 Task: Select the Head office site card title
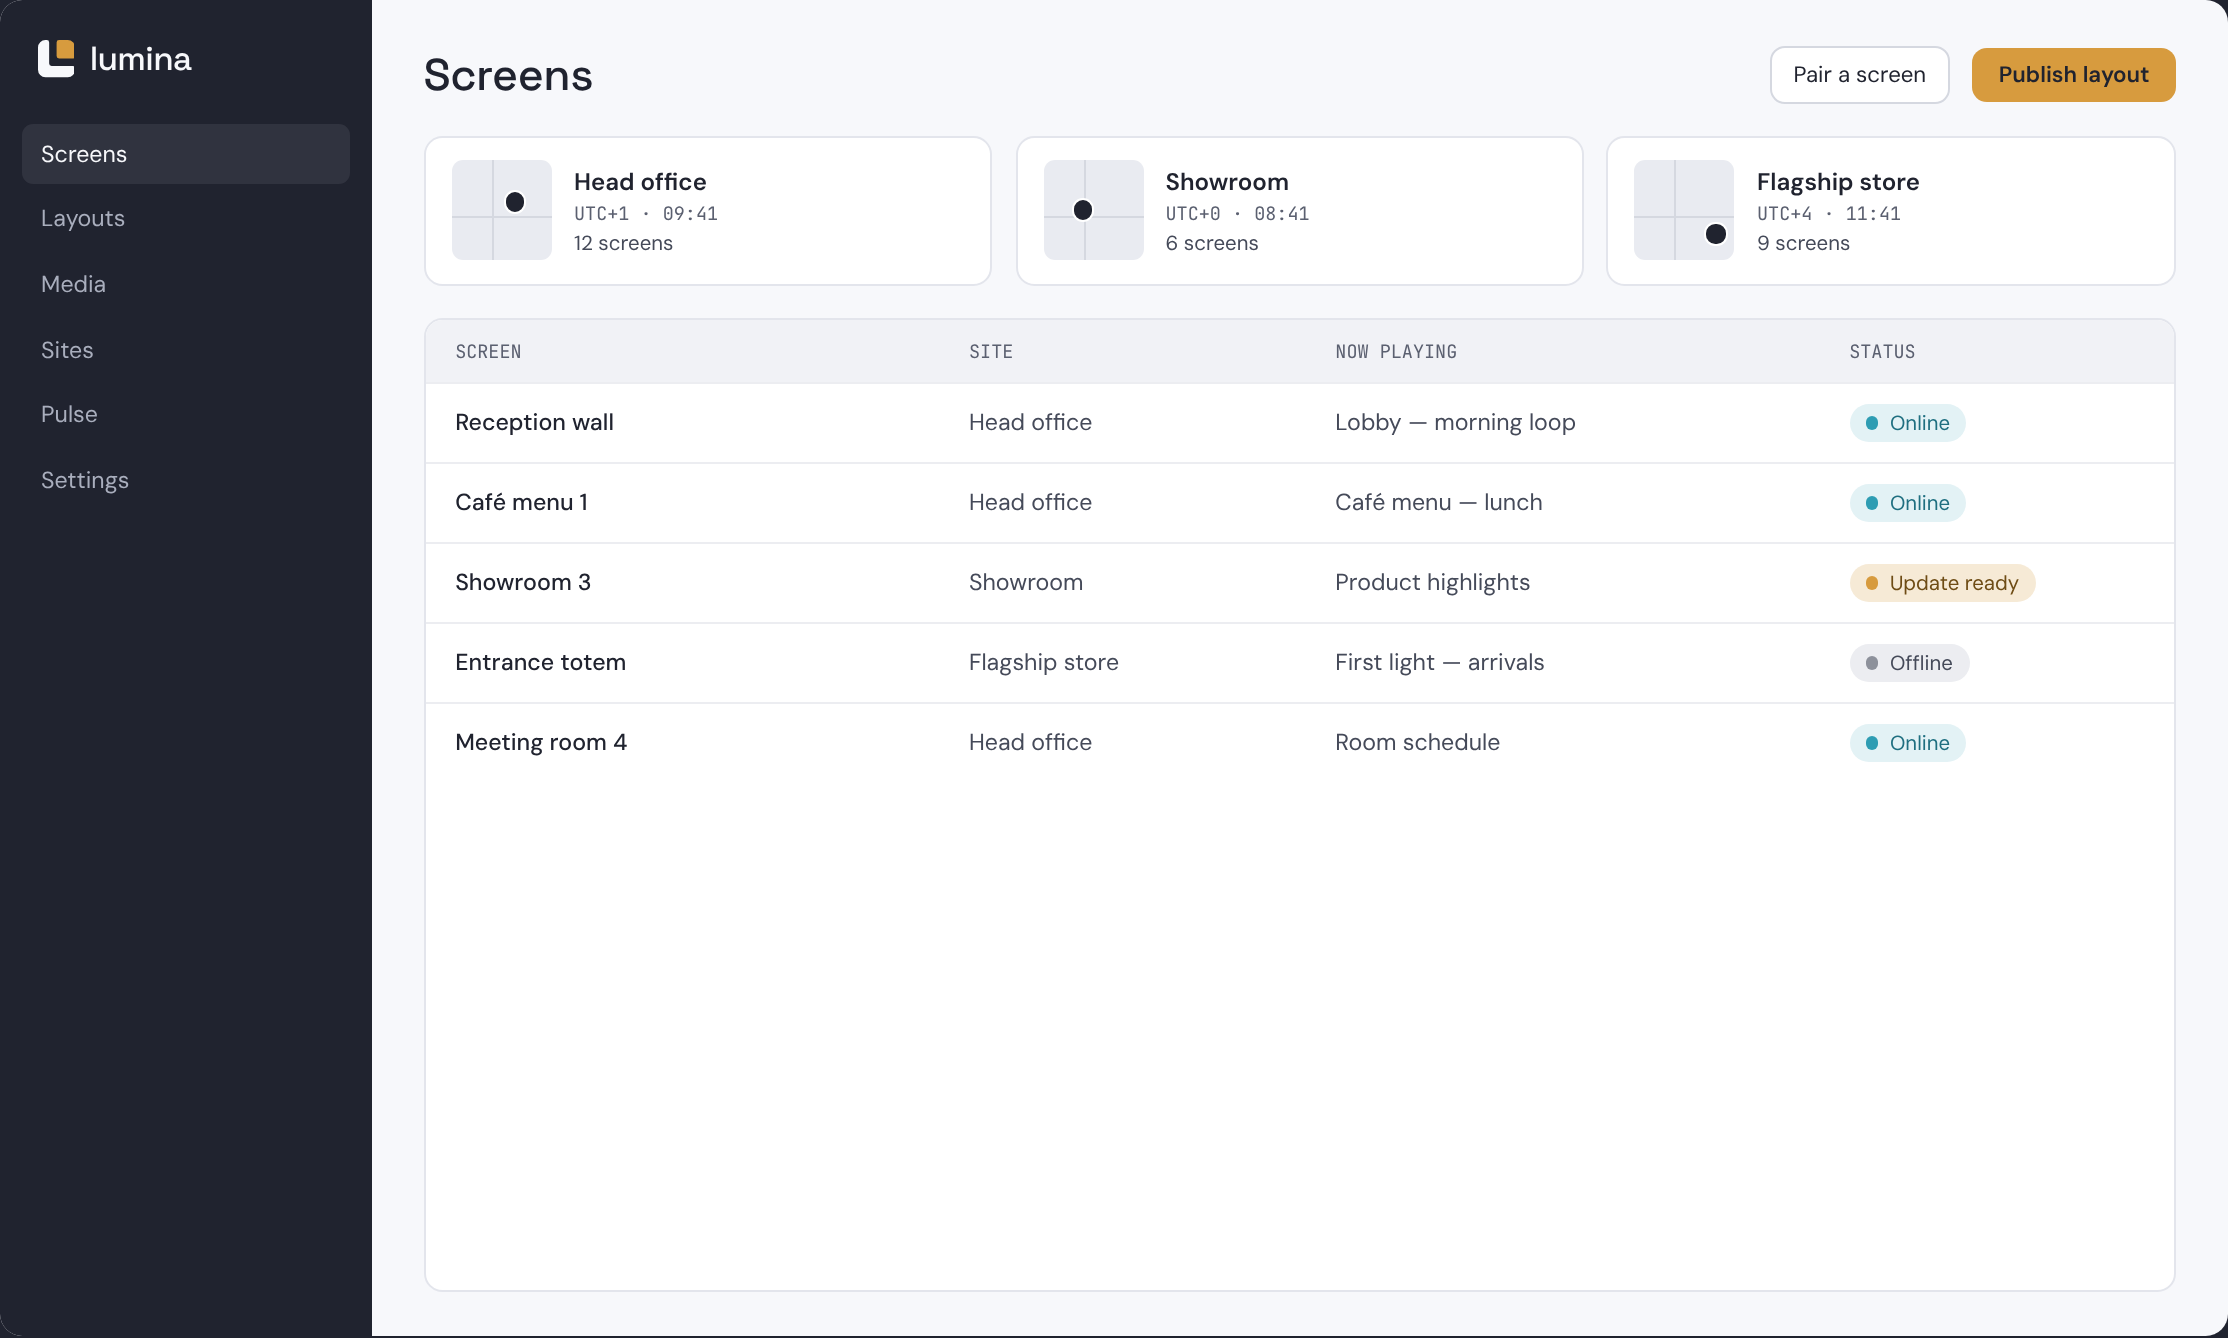[640, 182]
